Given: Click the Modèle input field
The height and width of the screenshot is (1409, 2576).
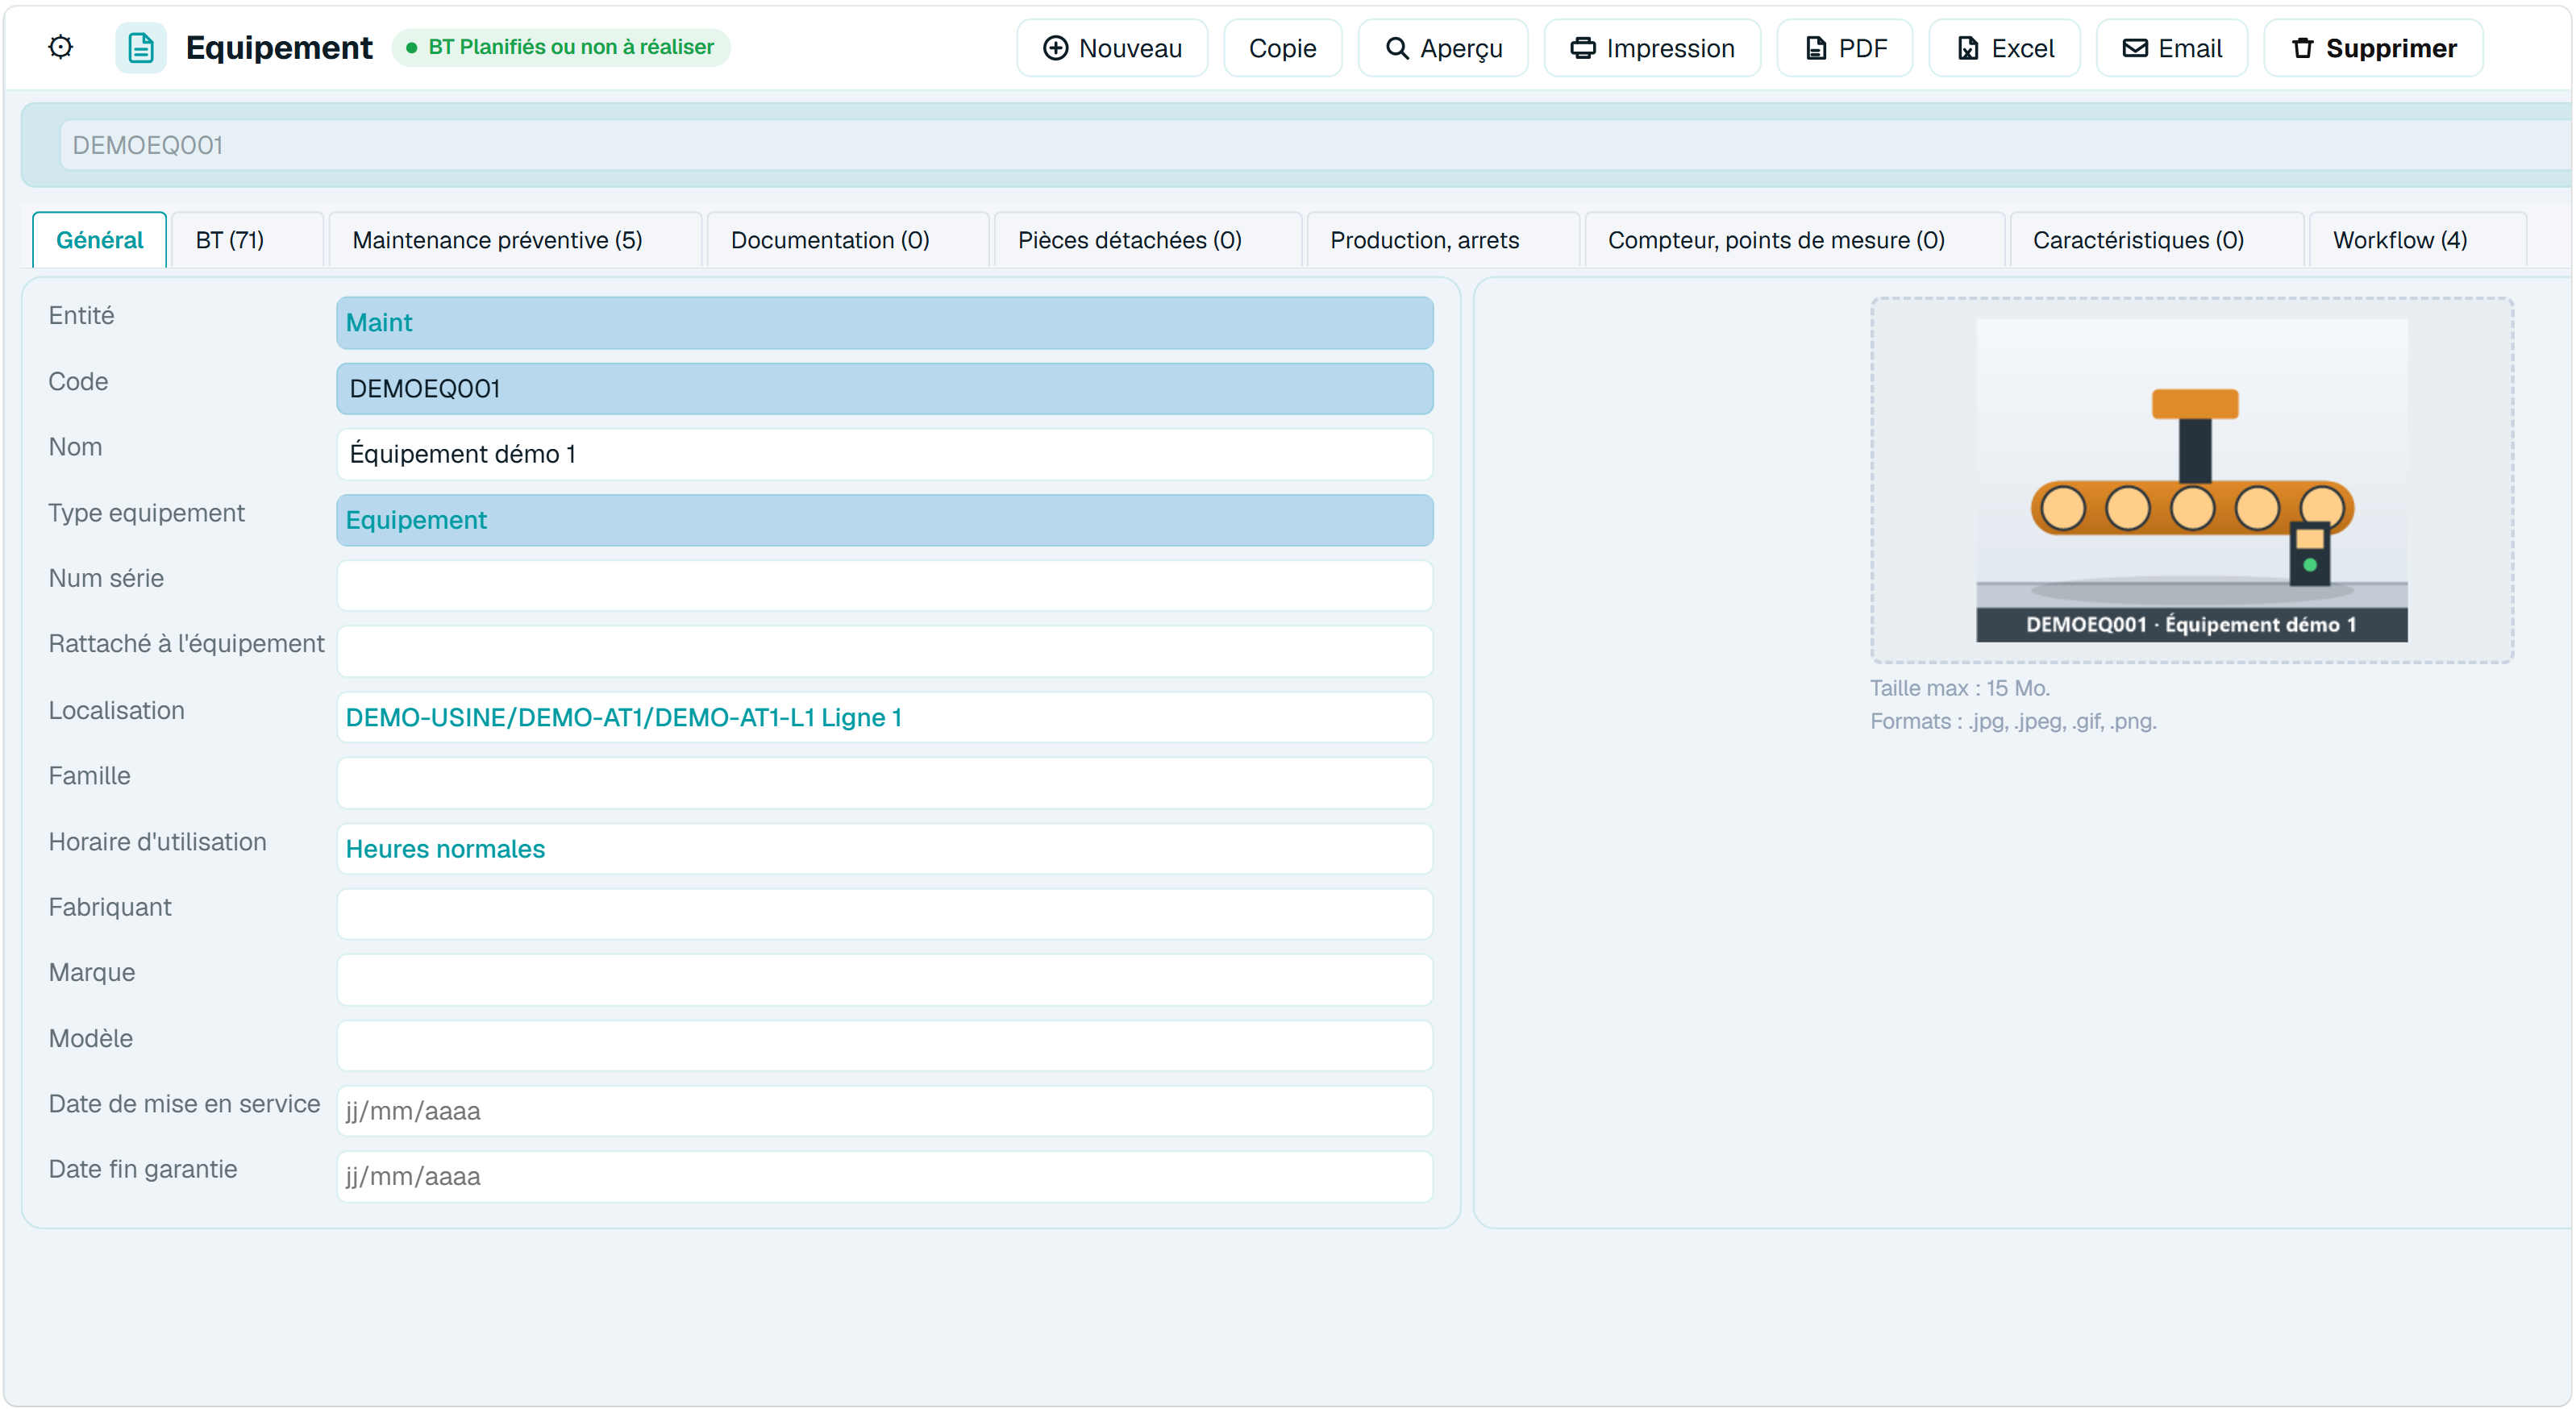Looking at the screenshot, I should pos(884,1046).
